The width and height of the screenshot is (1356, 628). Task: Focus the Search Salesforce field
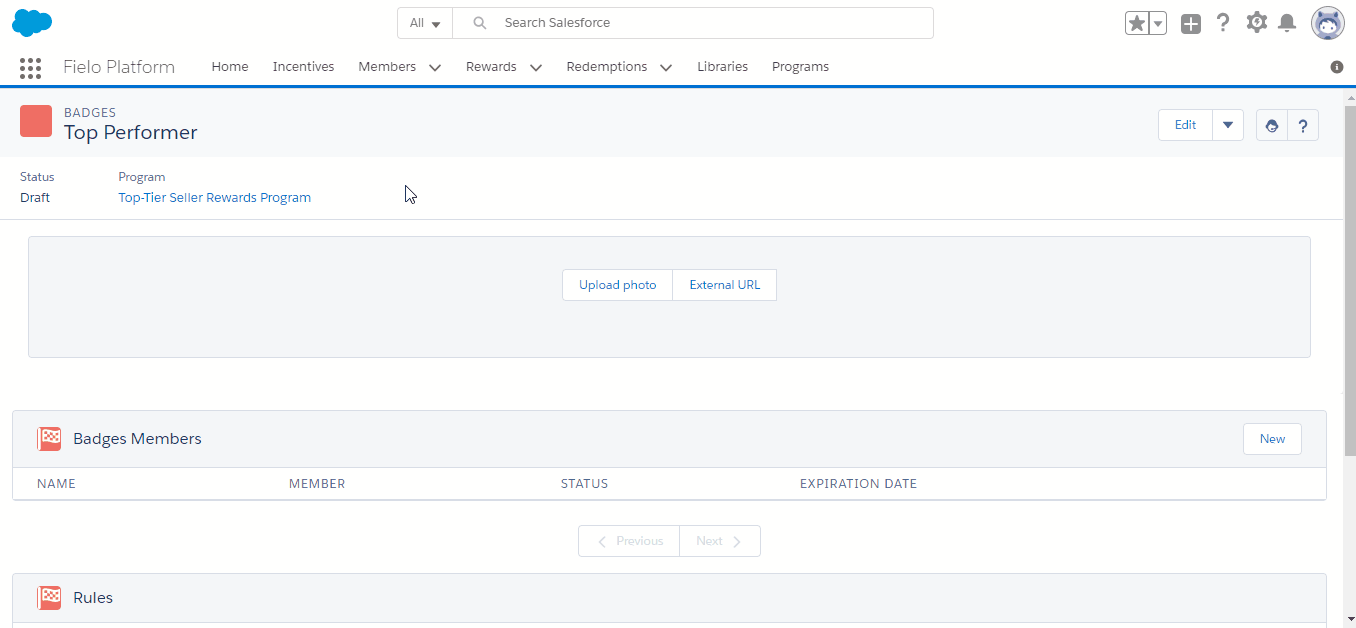693,23
